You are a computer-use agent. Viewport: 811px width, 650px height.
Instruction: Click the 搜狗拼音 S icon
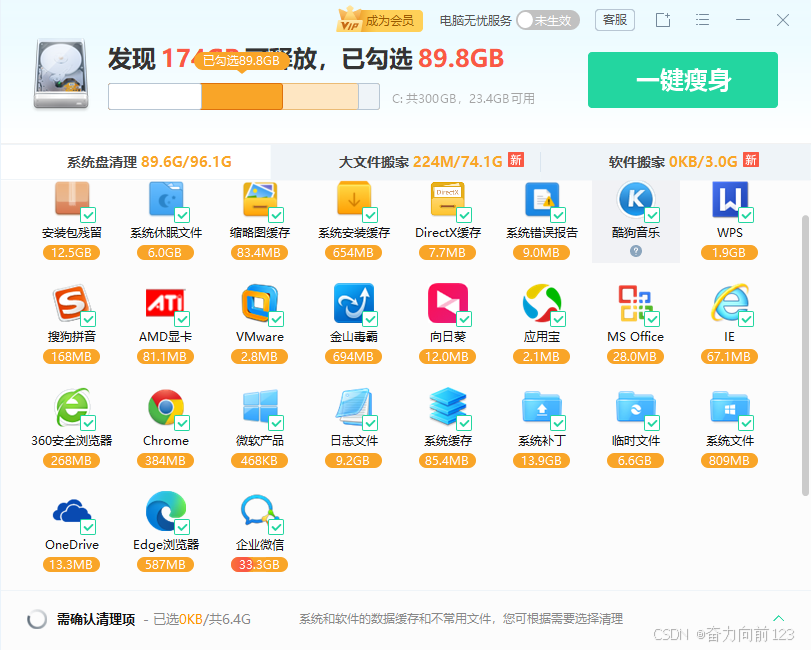[x=71, y=303]
